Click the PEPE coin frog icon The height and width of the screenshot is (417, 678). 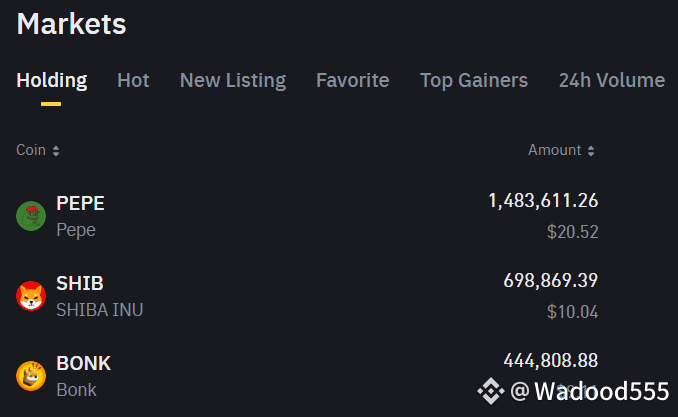point(31,216)
